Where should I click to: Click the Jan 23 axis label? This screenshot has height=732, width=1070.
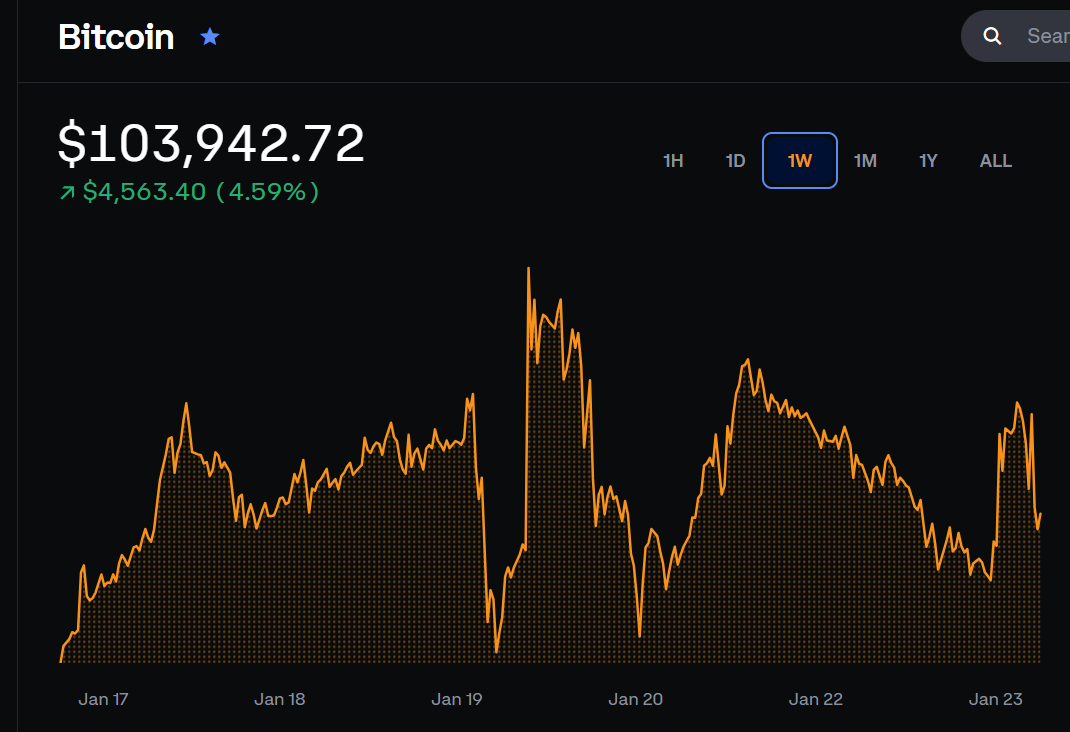pyautogui.click(x=996, y=699)
